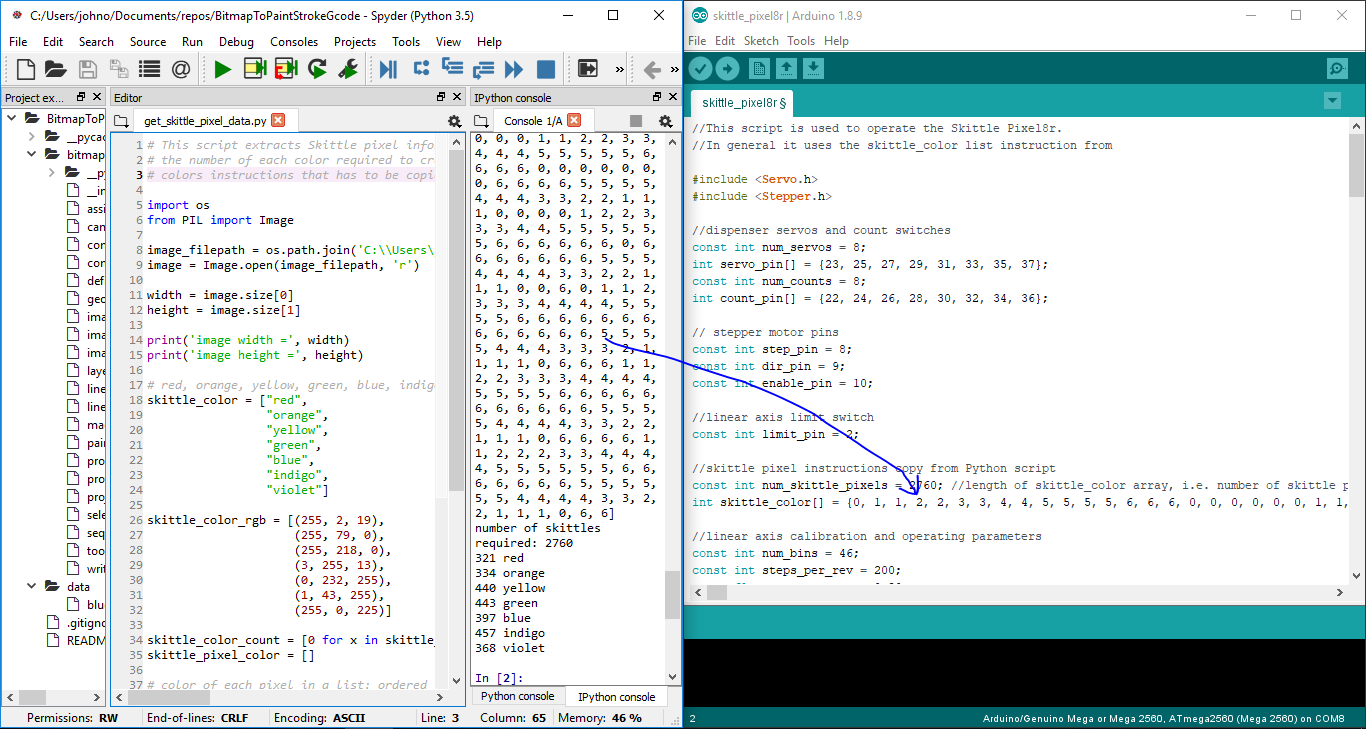Run cell and advance icon
The image size is (1366, 729).
click(286, 69)
